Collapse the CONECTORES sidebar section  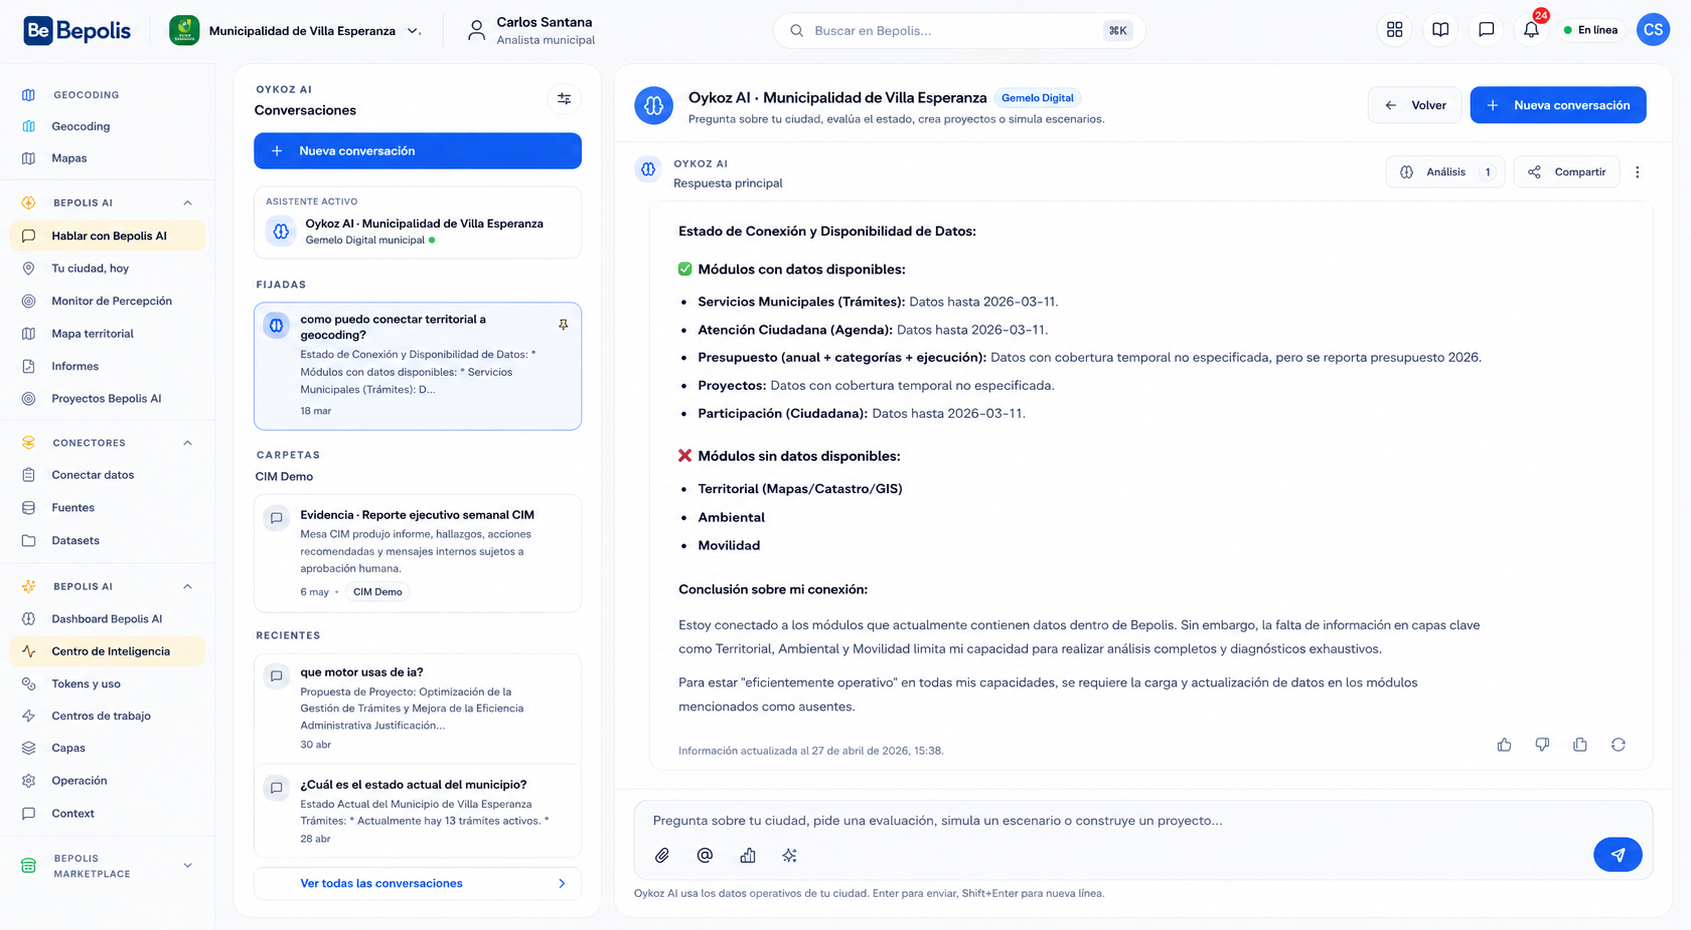187,443
